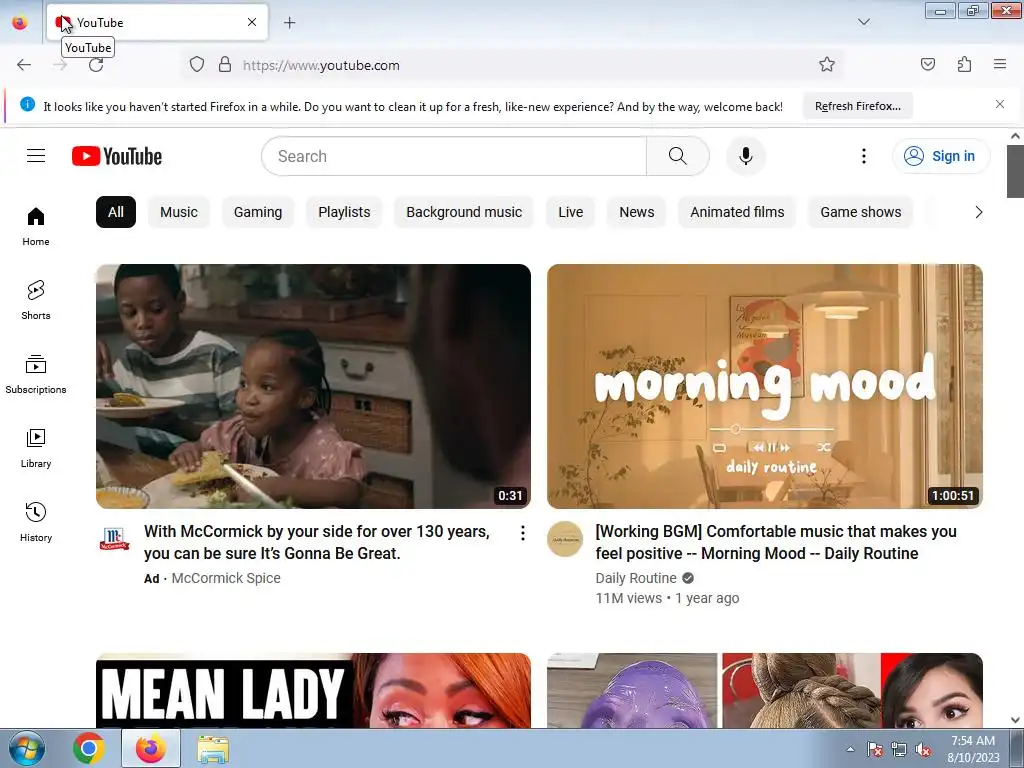Screen dimensions: 1024x768
Task: Select the Music filter chip
Action: (179, 212)
